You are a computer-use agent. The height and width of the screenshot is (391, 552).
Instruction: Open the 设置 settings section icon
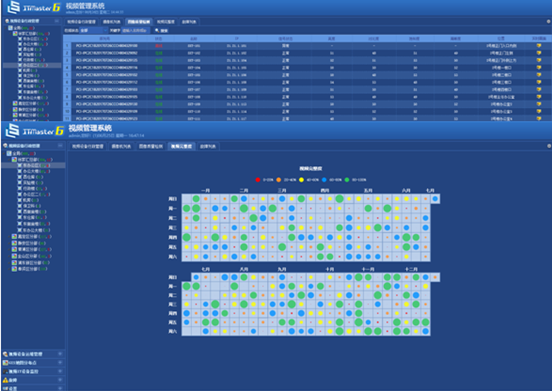click(5, 388)
